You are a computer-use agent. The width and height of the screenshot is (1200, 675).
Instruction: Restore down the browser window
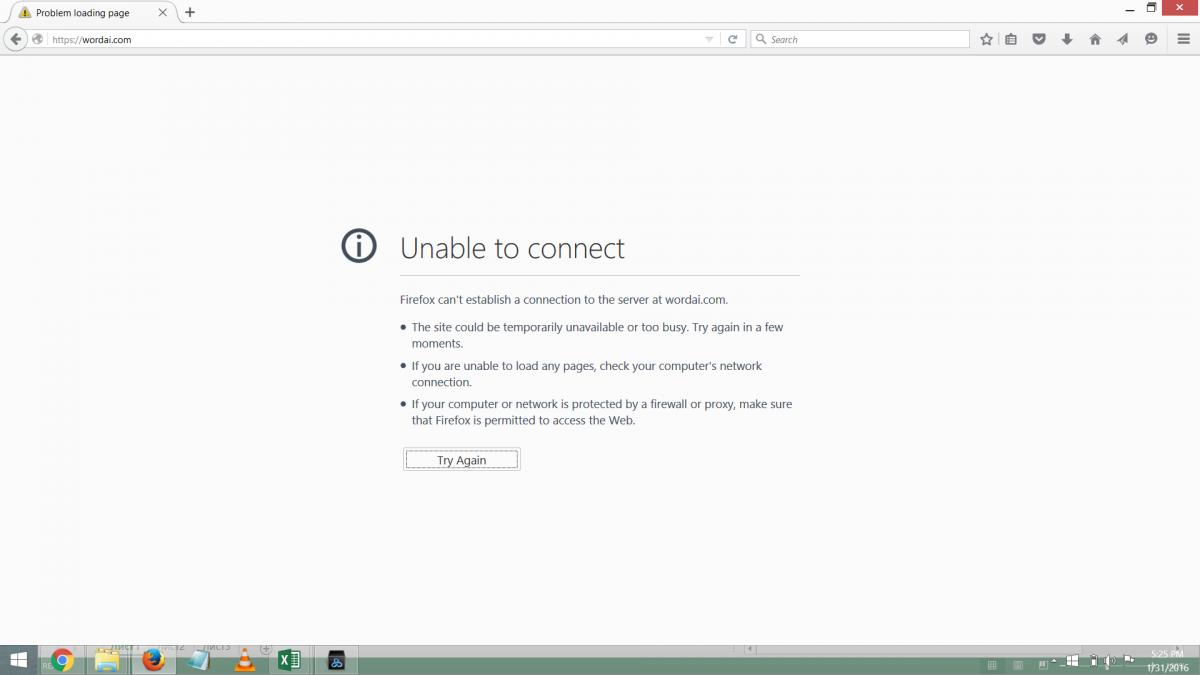coord(1152,7)
